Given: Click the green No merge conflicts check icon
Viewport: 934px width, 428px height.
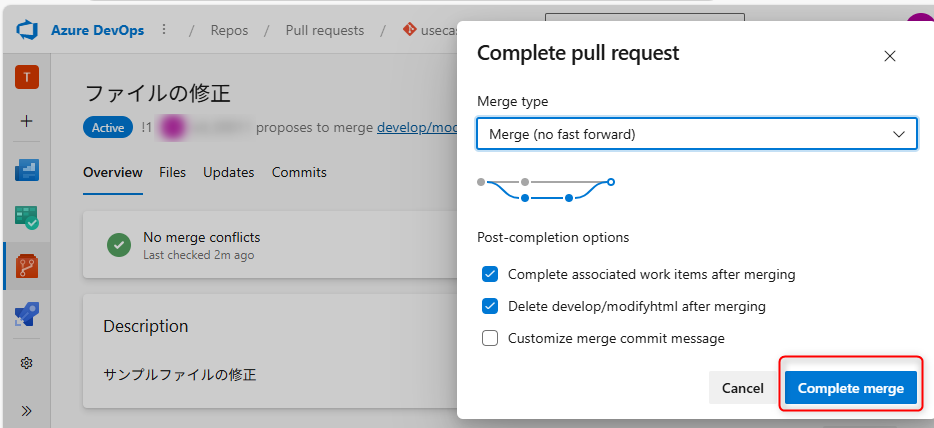Looking at the screenshot, I should click(119, 245).
